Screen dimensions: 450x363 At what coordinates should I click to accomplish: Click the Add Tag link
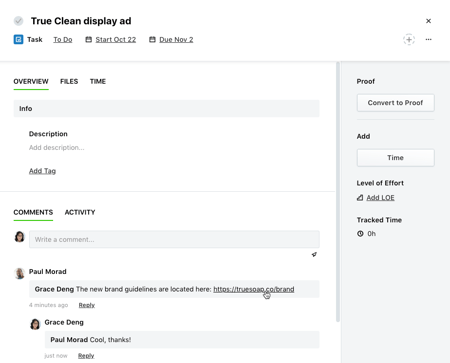[x=42, y=171]
